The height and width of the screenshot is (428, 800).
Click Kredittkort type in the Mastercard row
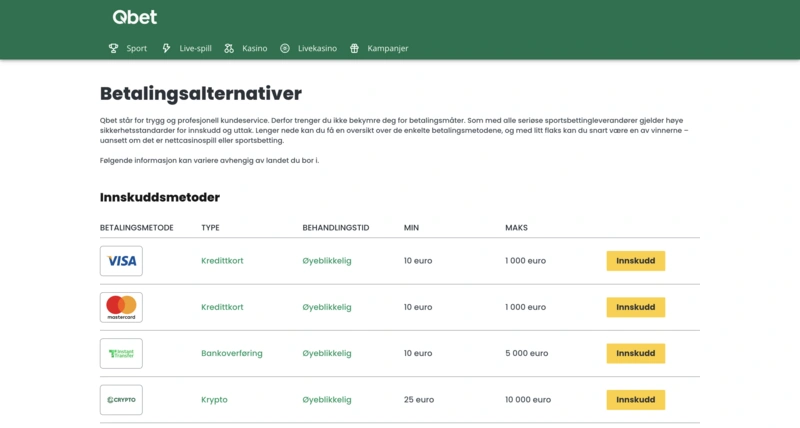[x=222, y=307]
